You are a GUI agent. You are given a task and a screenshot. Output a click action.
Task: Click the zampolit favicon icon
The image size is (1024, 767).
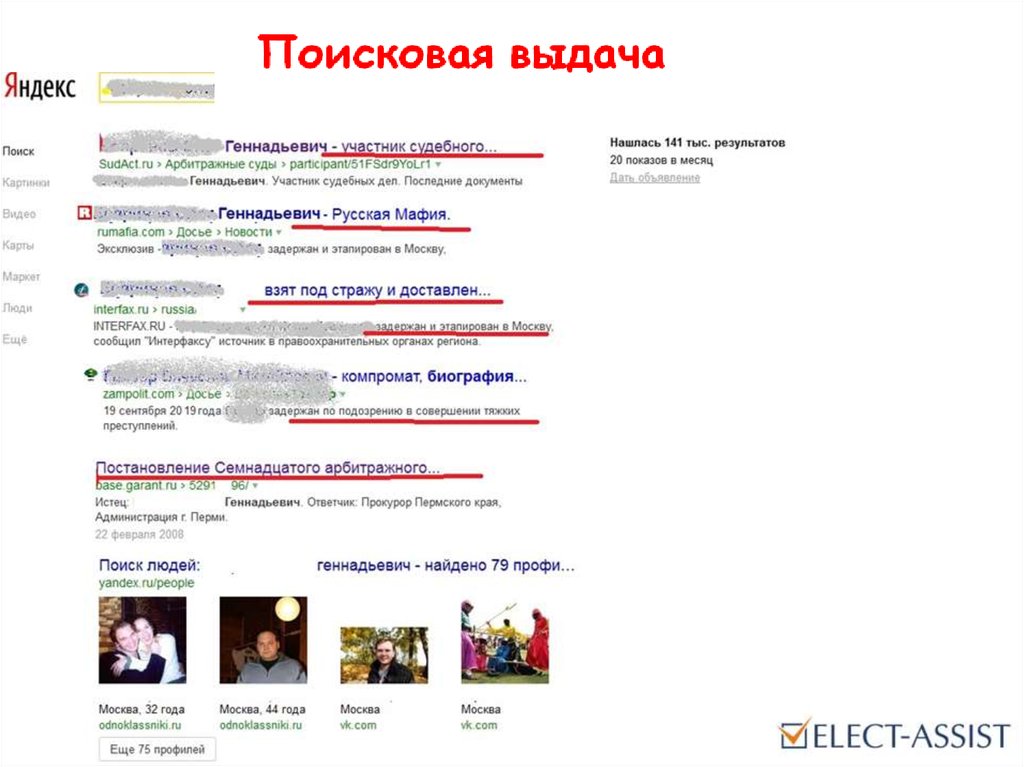(x=91, y=374)
